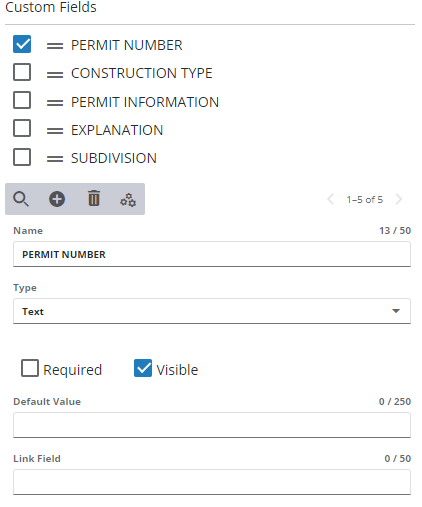Open the gears settings icon in toolbar
422x507 pixels.
[x=128, y=200]
